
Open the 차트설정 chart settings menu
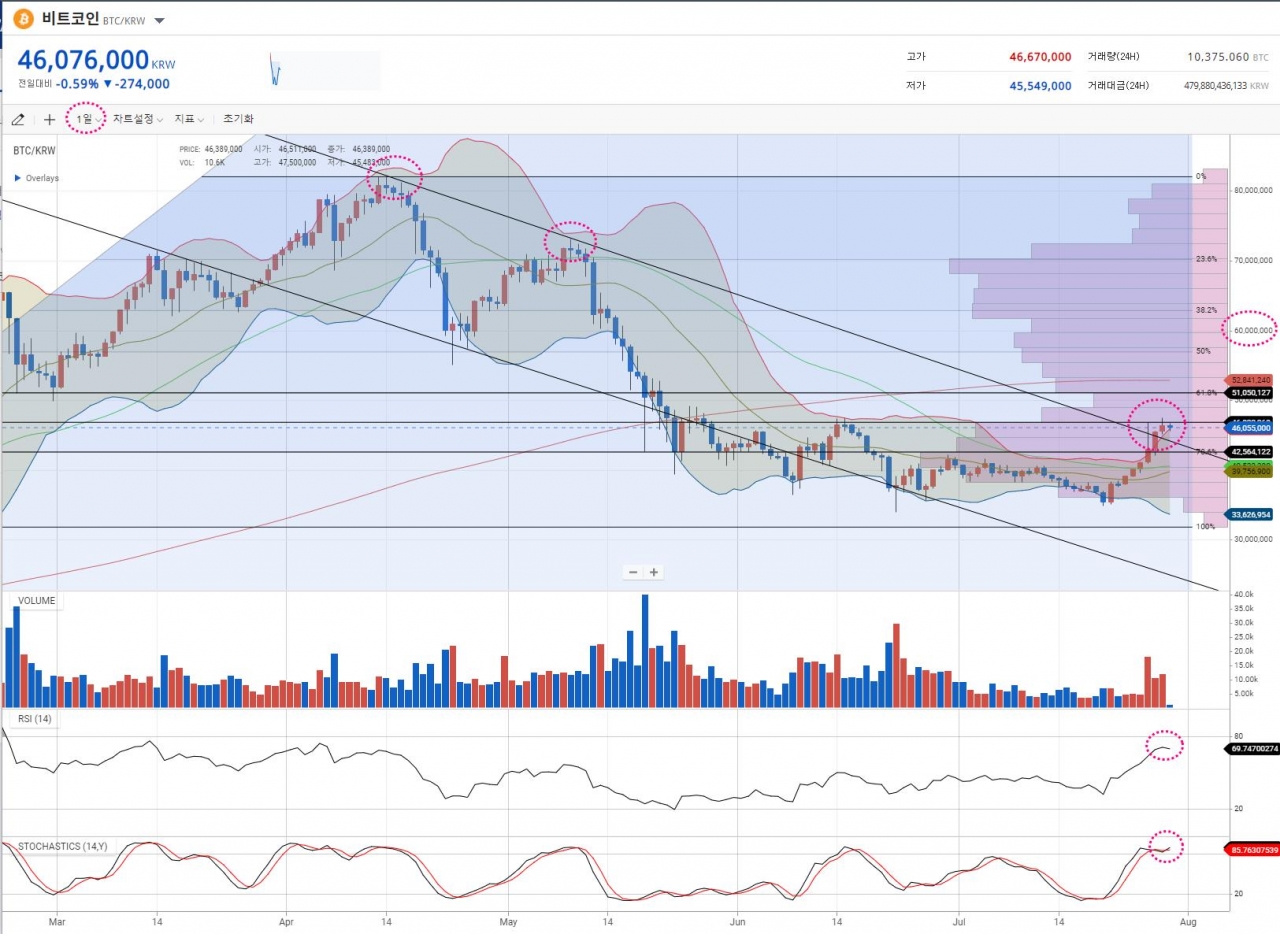137,119
